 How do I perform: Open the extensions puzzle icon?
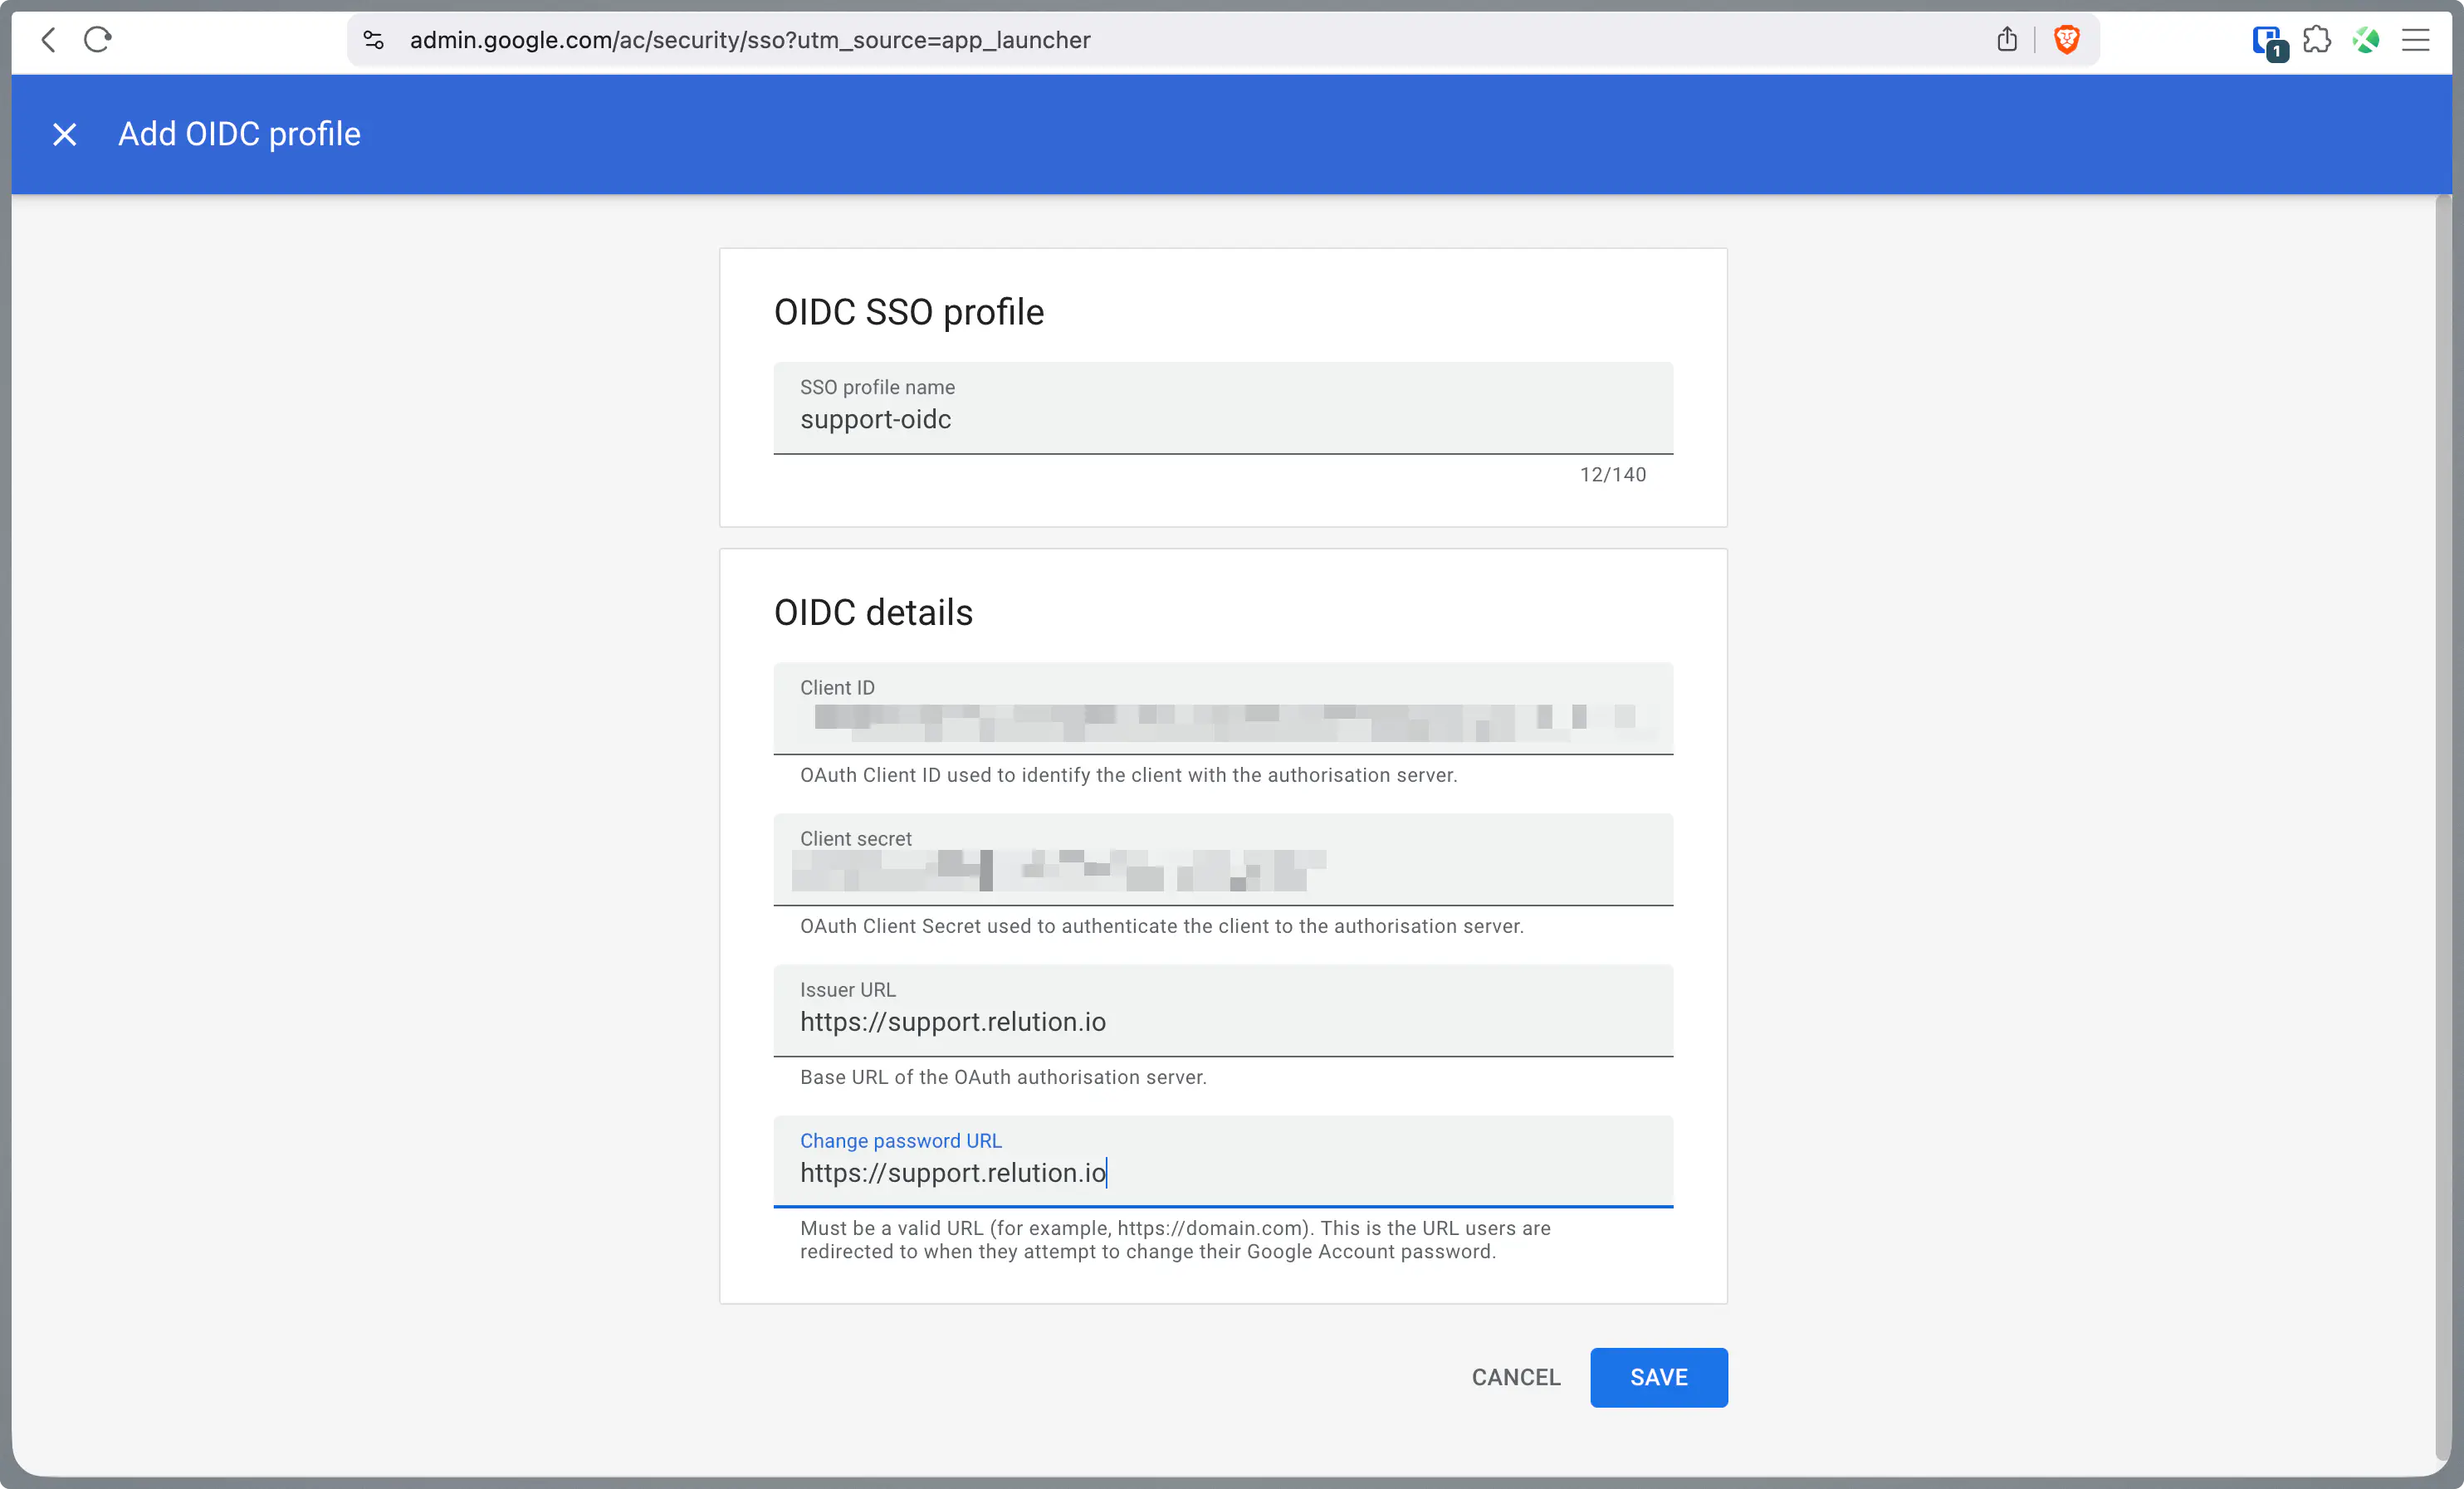tap(2316, 40)
